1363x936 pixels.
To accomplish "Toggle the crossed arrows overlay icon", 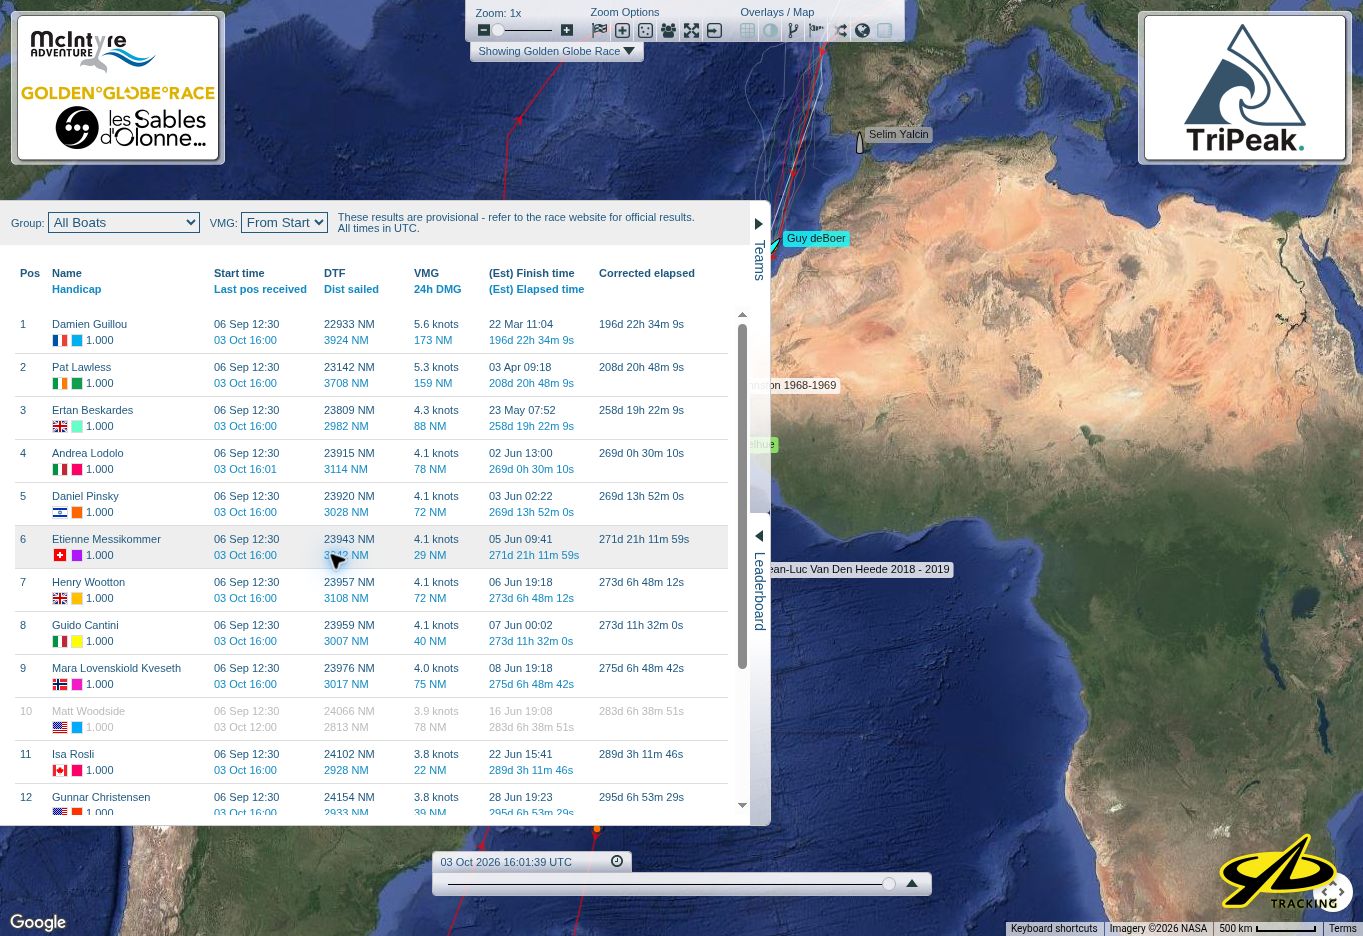I will click(840, 31).
